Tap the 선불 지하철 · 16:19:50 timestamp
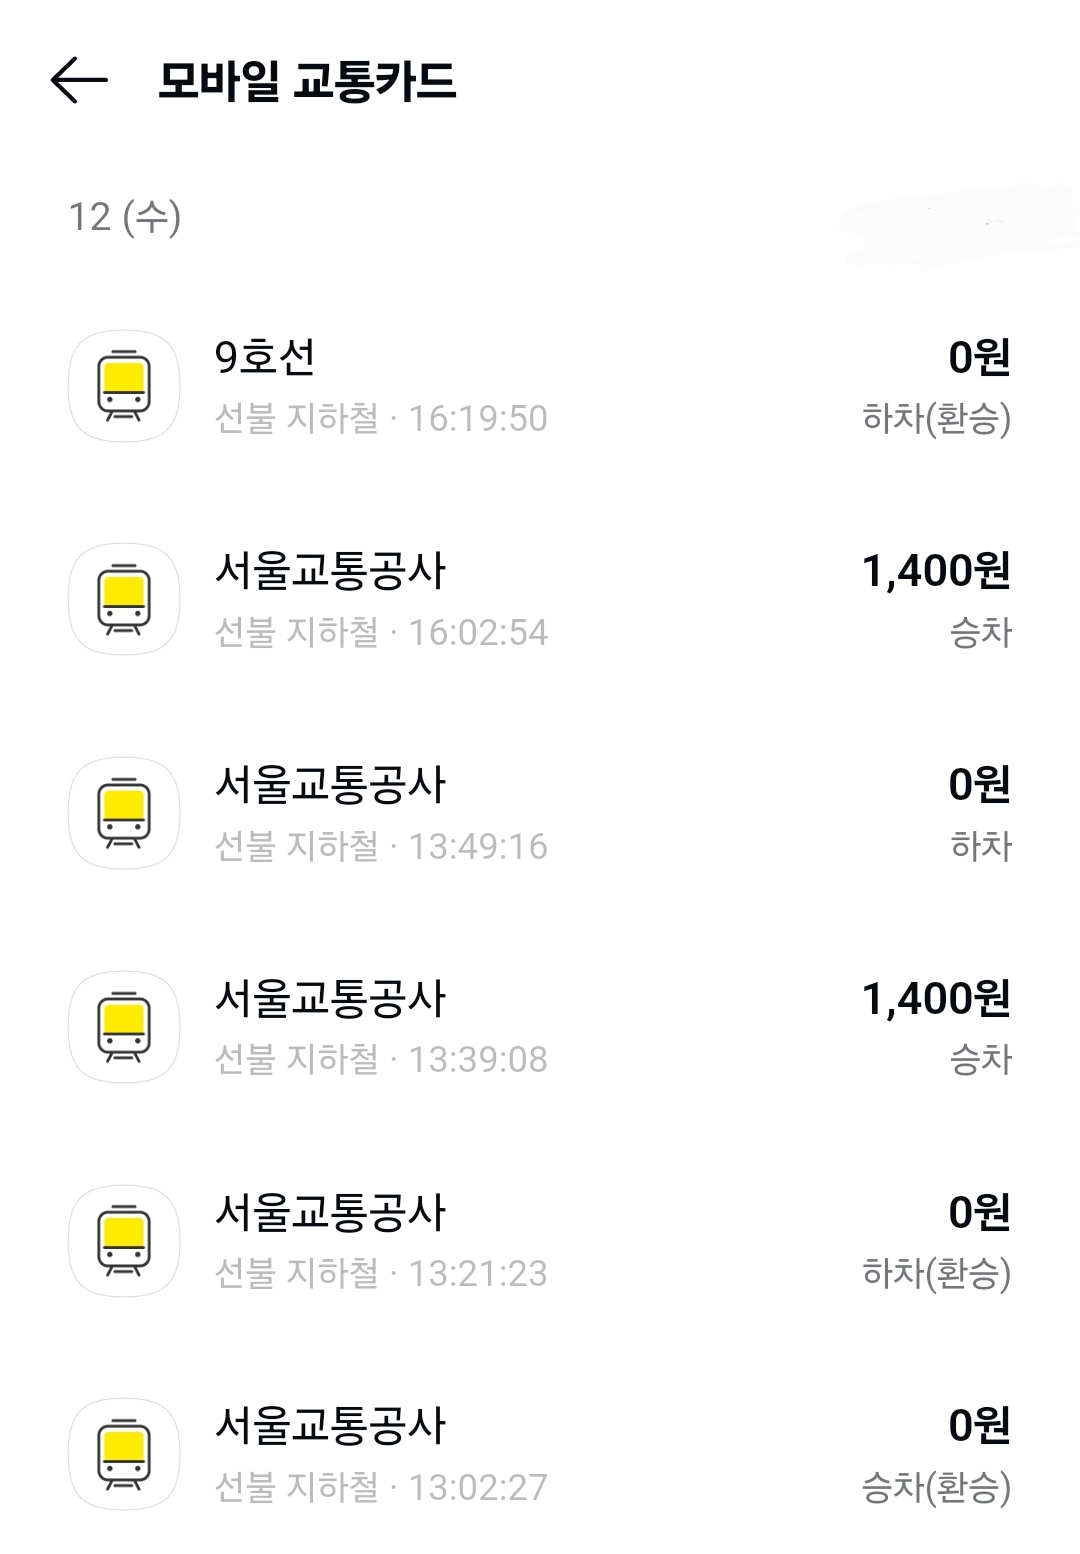This screenshot has height=1554, width=1080. (x=381, y=418)
